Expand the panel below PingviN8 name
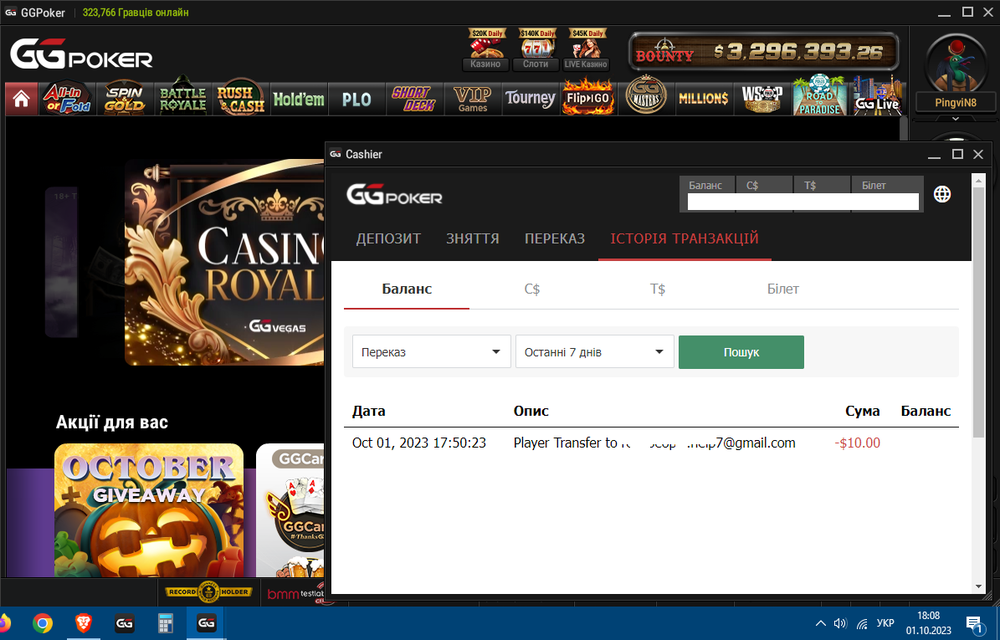 (x=955, y=119)
